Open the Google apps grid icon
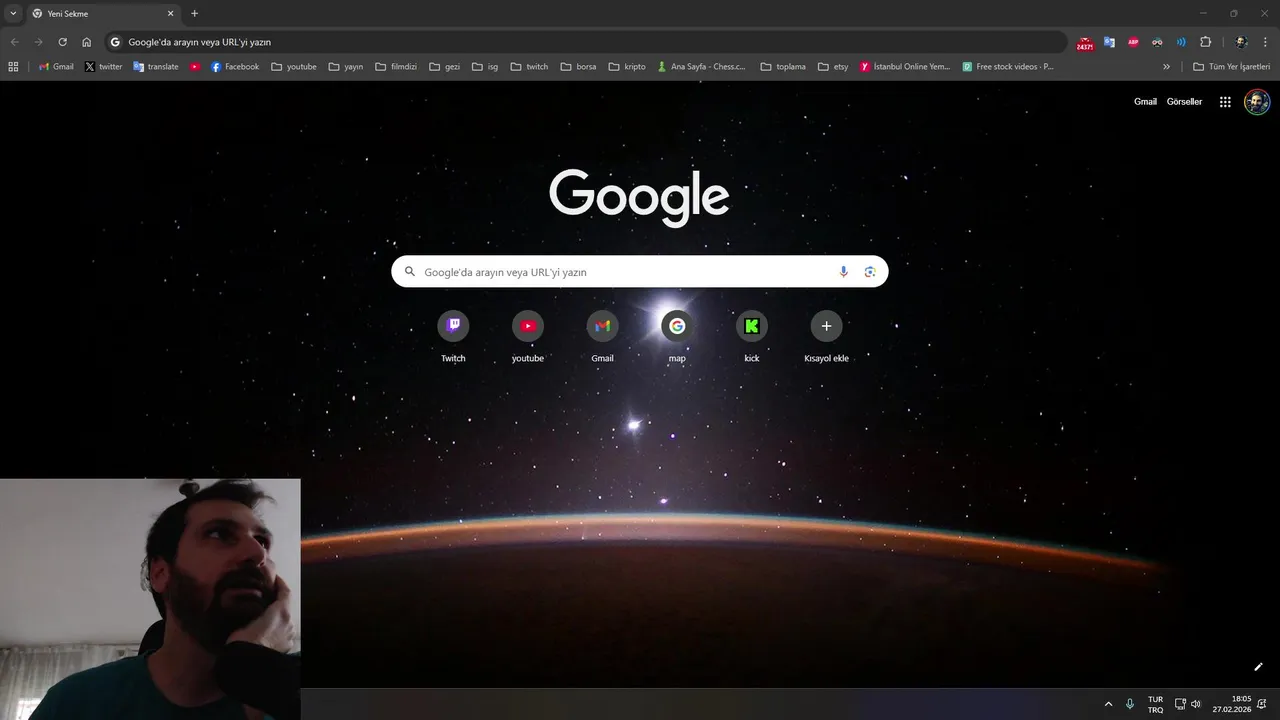The width and height of the screenshot is (1280, 720). 1225,102
